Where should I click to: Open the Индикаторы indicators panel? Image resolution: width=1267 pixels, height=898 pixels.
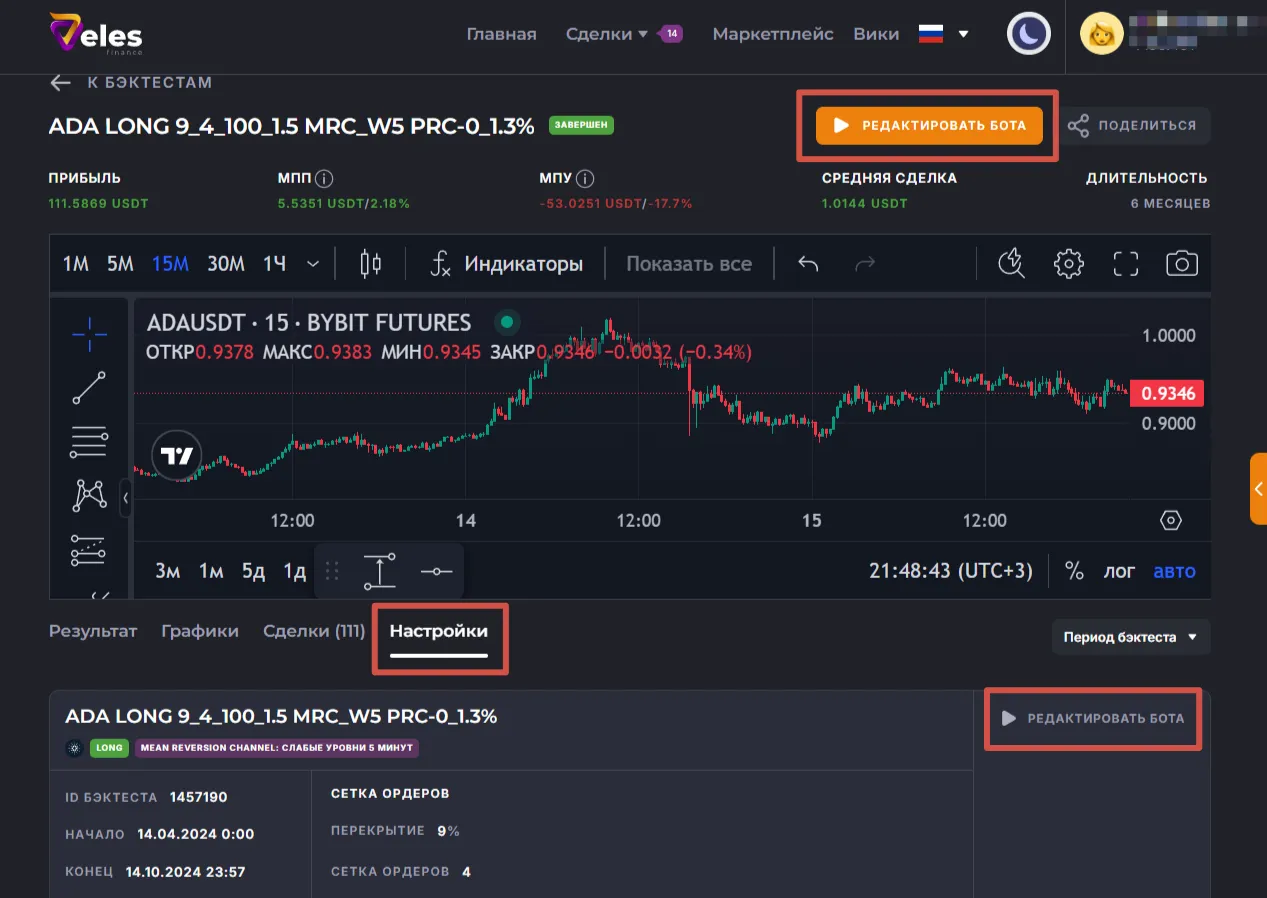tap(507, 264)
